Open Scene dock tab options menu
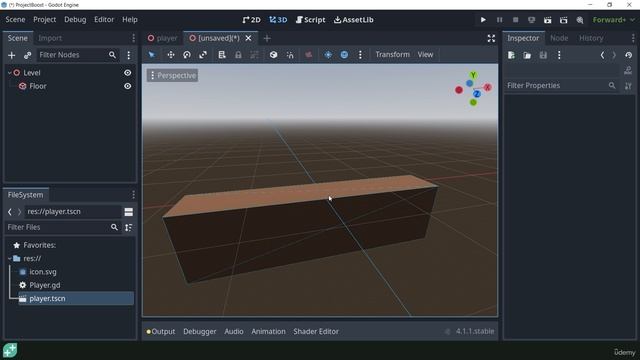This screenshot has height=360, width=640. click(x=133, y=38)
